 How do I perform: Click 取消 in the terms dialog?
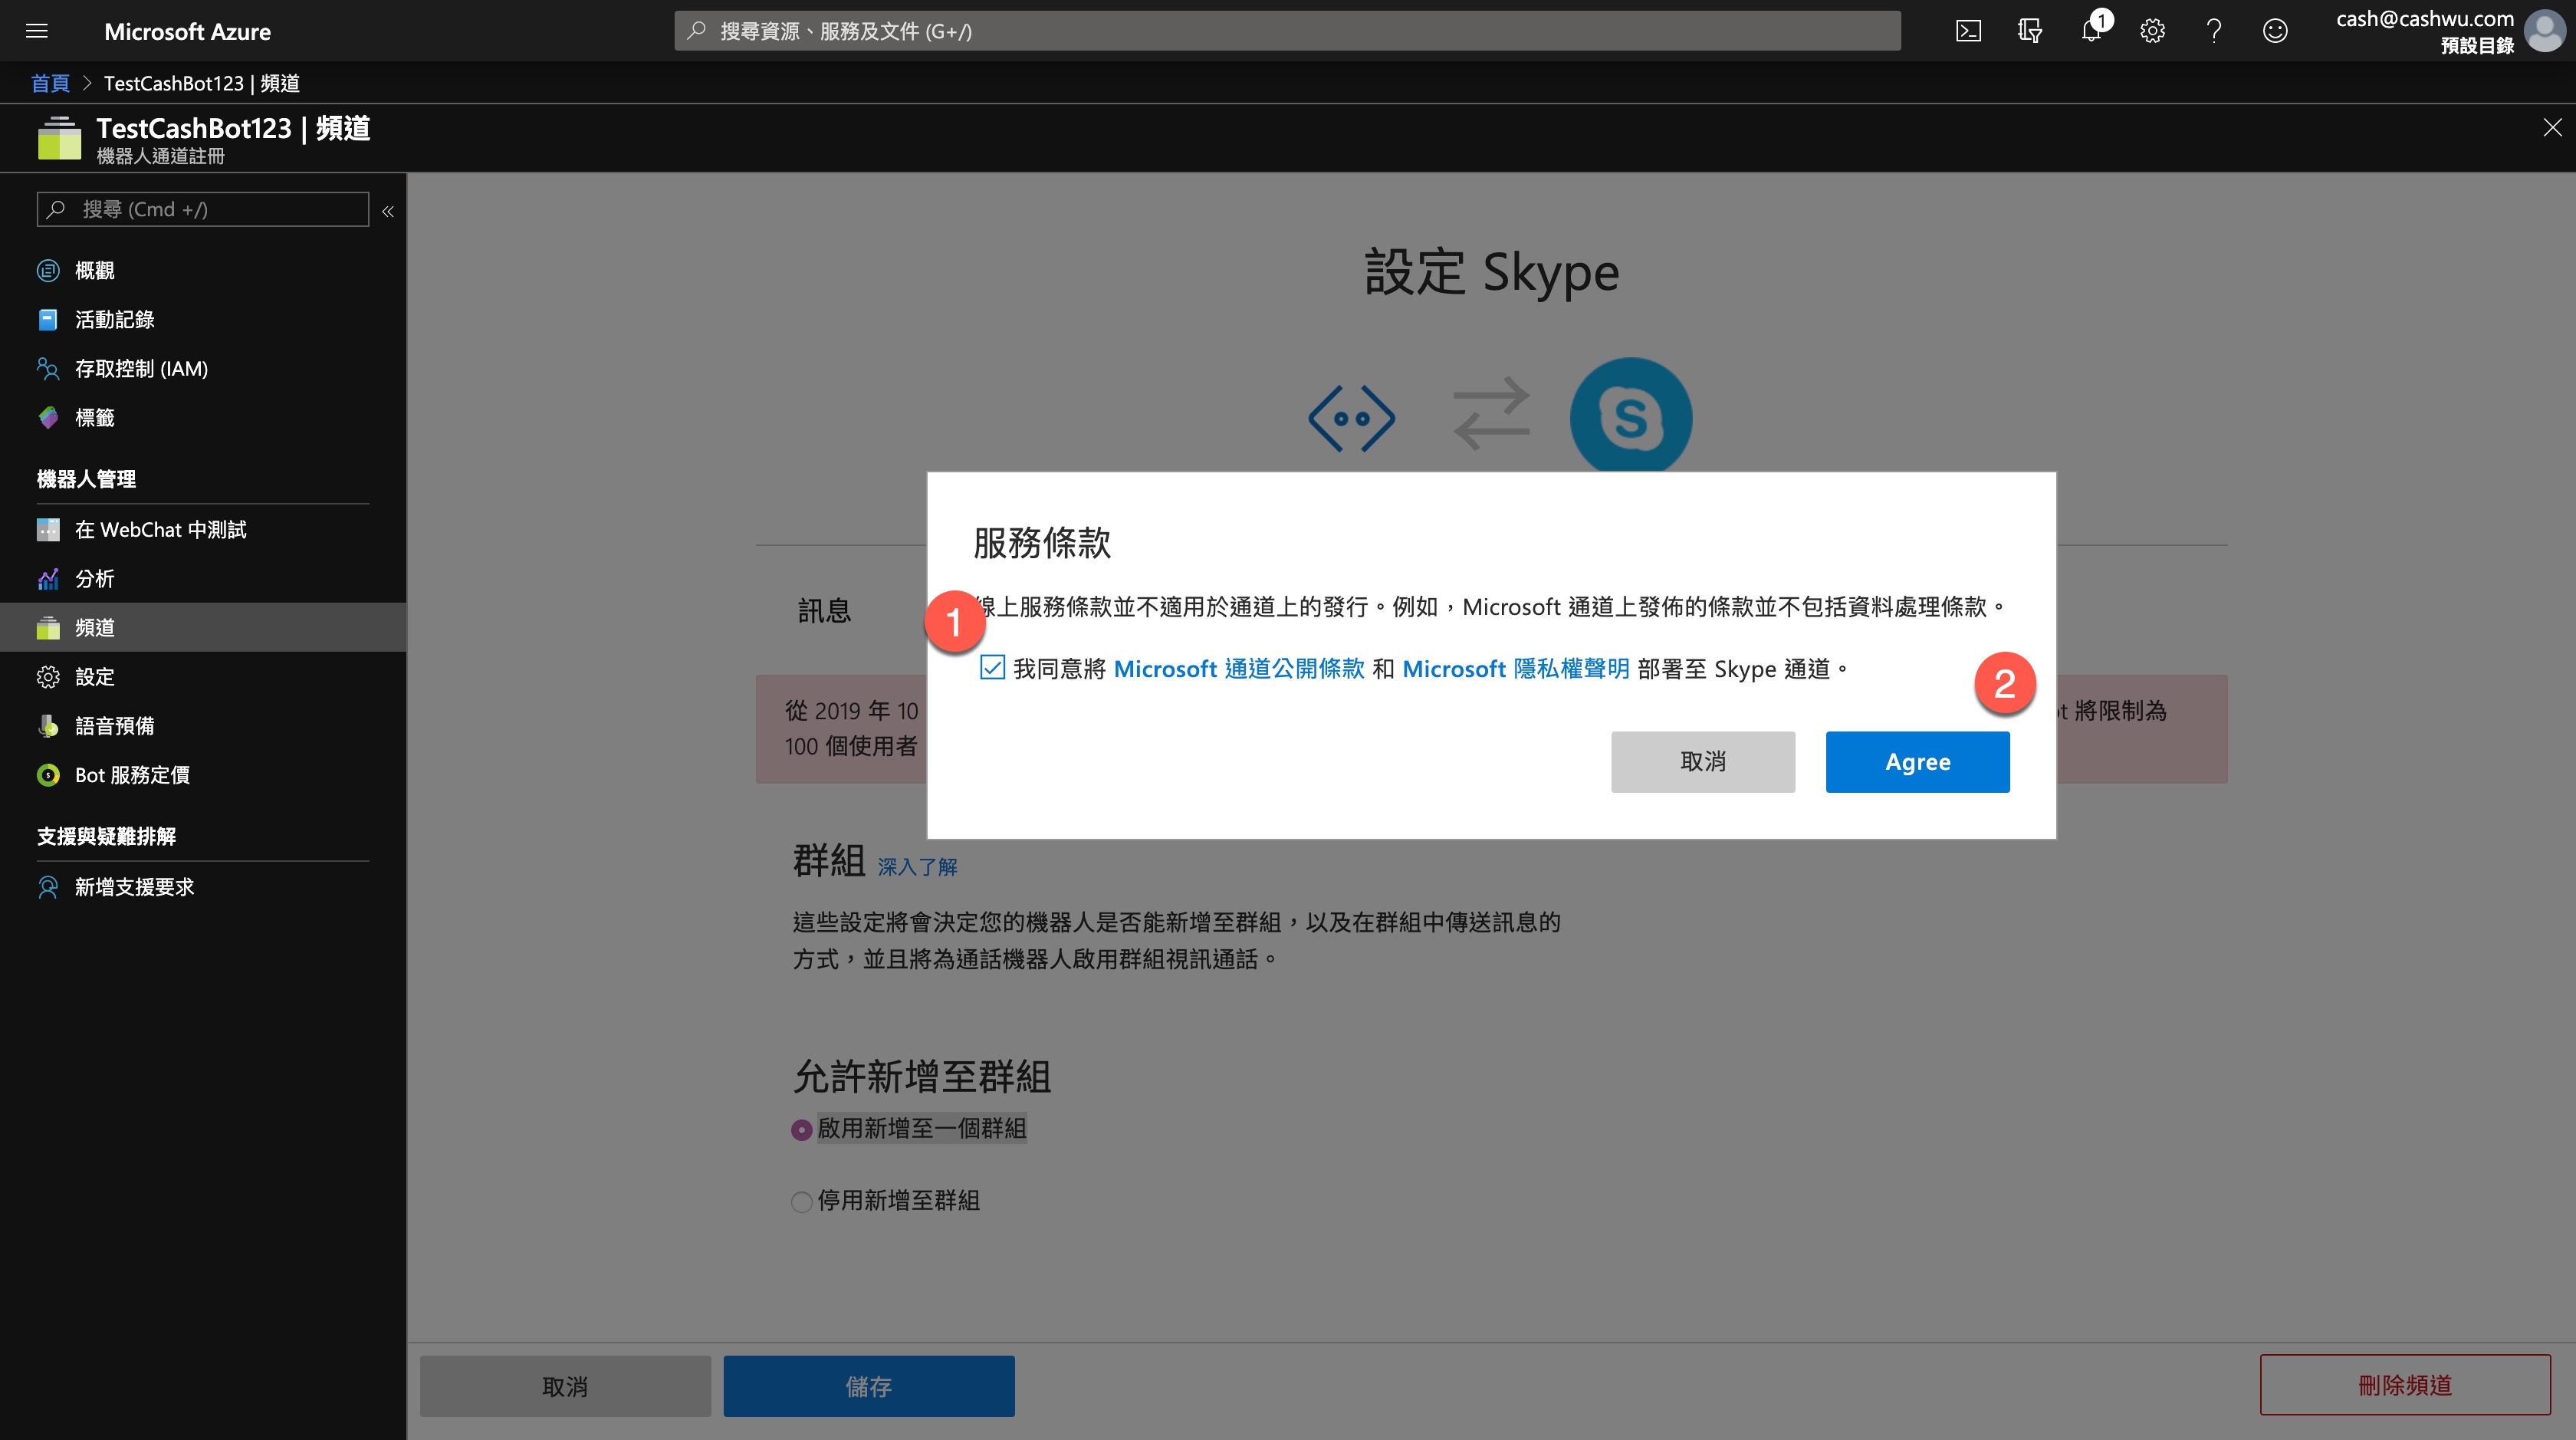tap(1702, 762)
